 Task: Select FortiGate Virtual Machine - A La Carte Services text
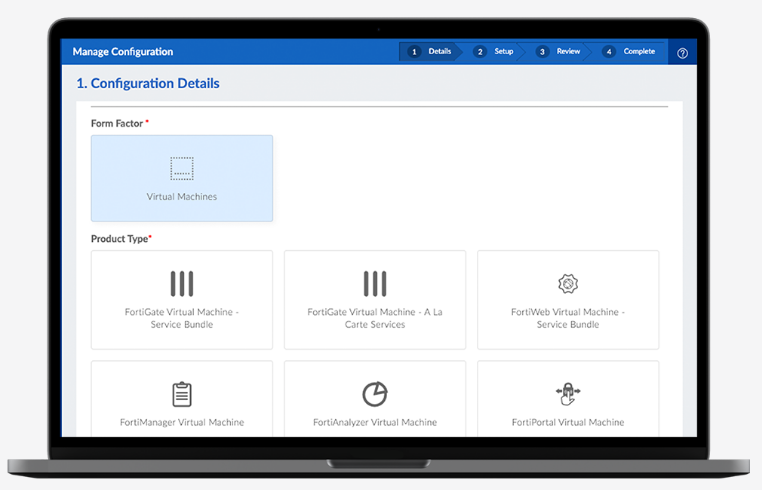[x=375, y=318]
